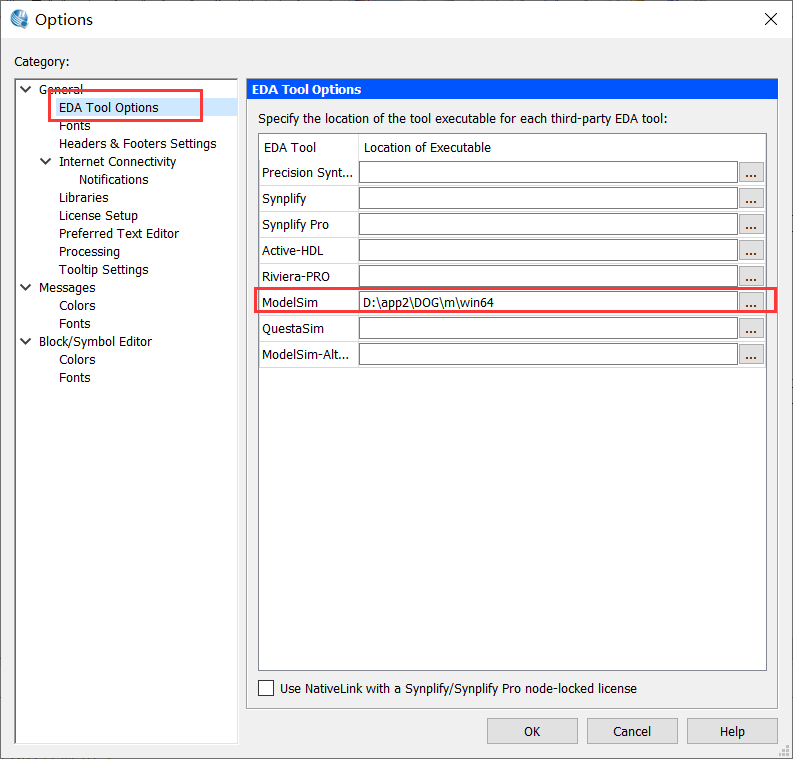Click the Riviera-PRO row label

pyautogui.click(x=296, y=277)
